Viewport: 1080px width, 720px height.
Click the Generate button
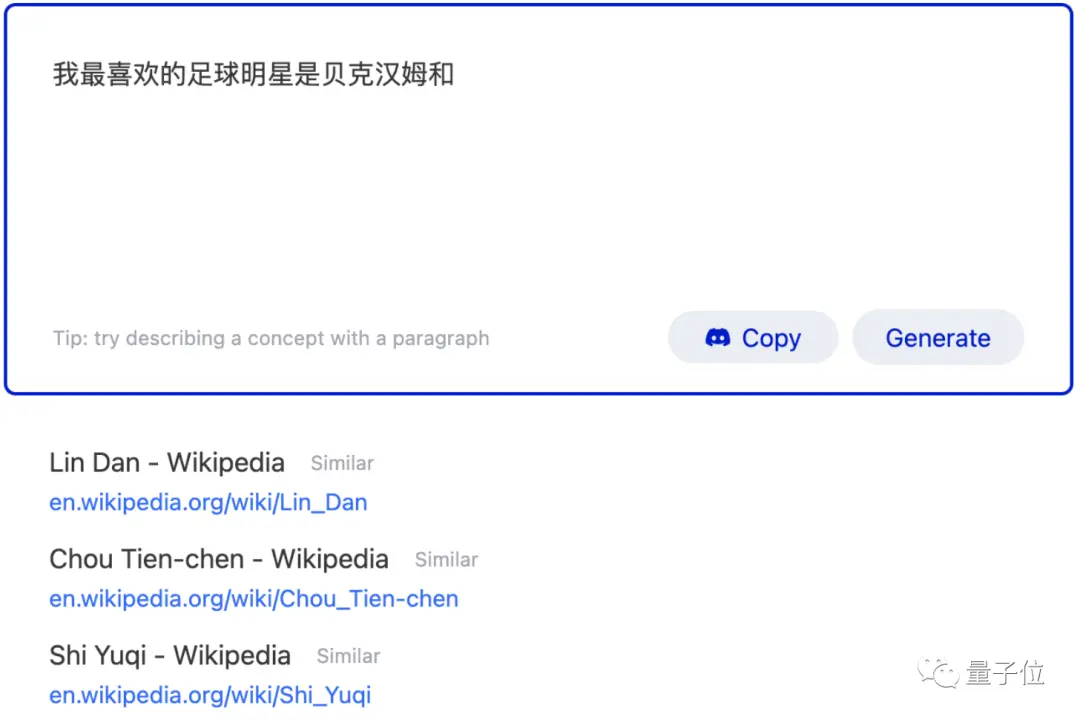937,338
